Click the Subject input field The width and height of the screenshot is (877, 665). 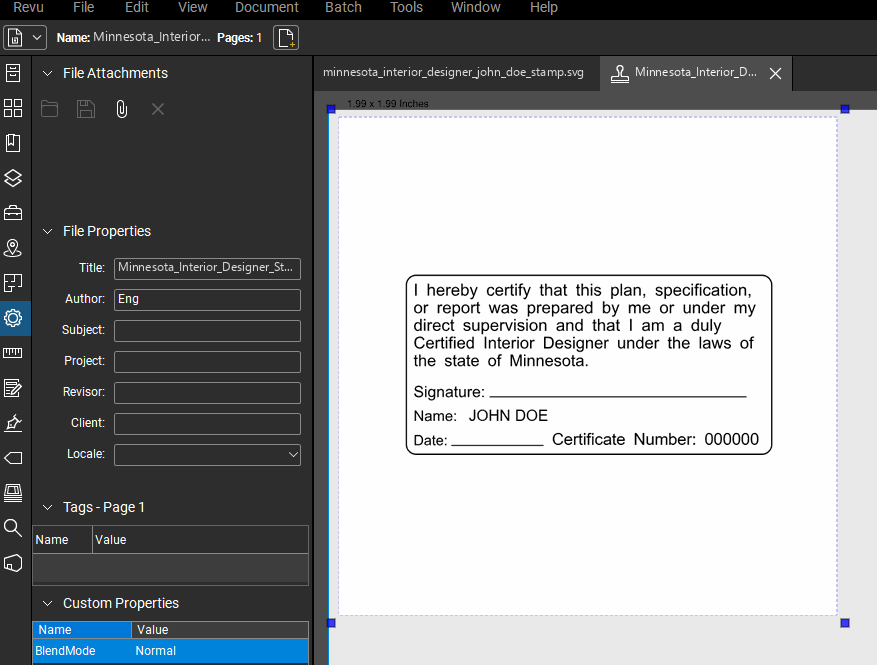[x=208, y=331]
